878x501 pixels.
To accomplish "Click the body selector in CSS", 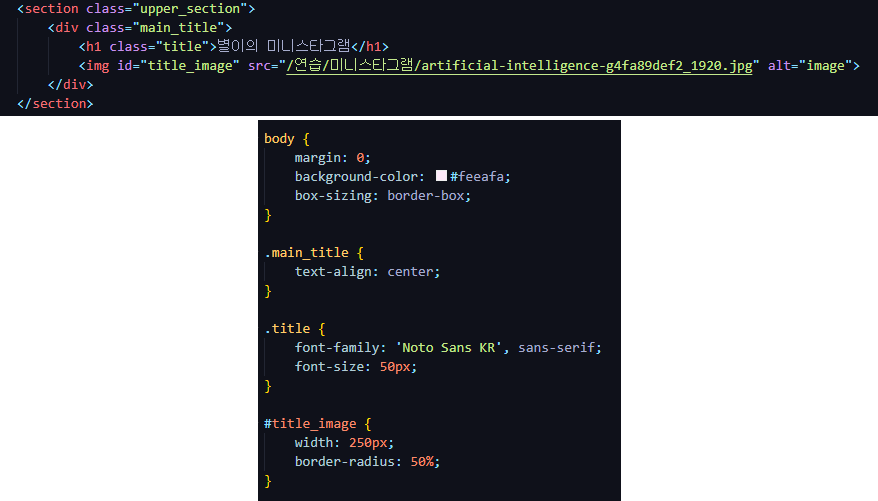I will [x=279, y=138].
